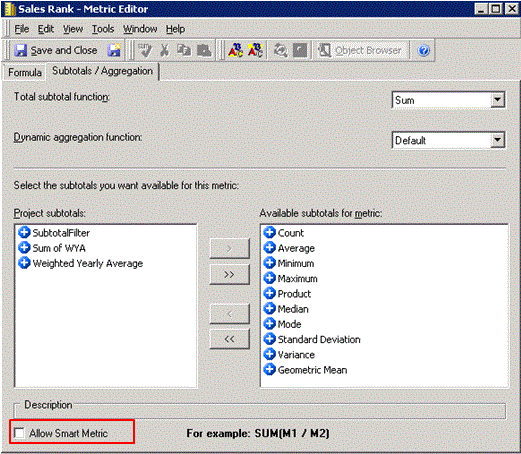Click the Paste icon in toolbar

pos(204,50)
